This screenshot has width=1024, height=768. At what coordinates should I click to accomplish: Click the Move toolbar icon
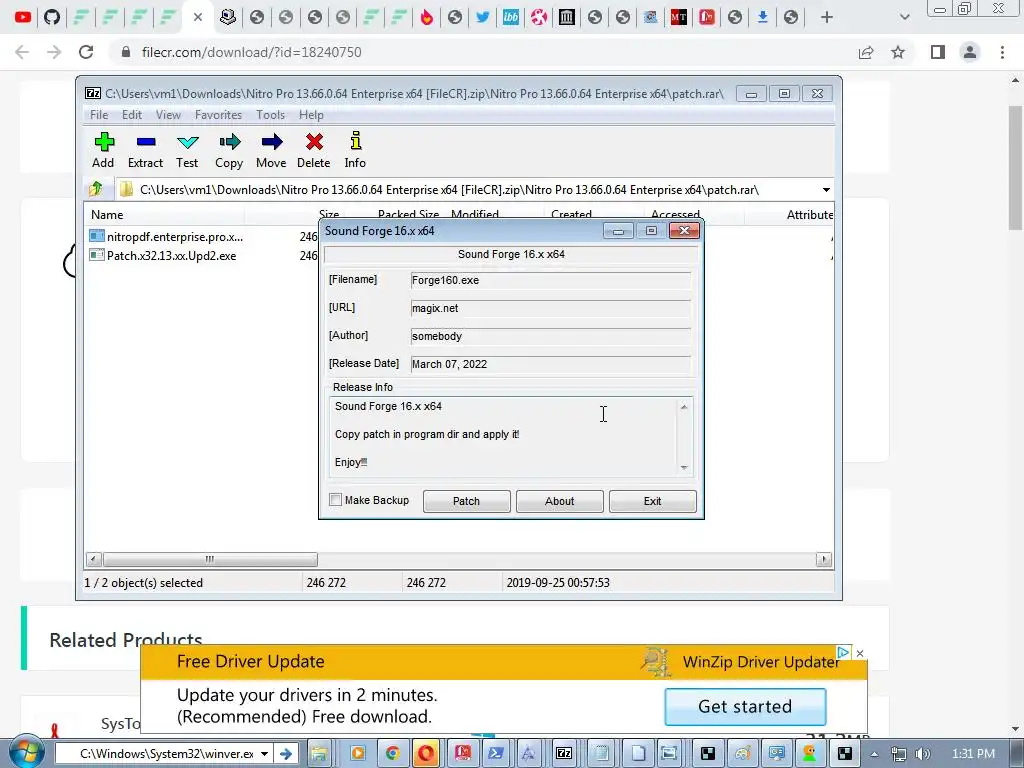pos(271,150)
